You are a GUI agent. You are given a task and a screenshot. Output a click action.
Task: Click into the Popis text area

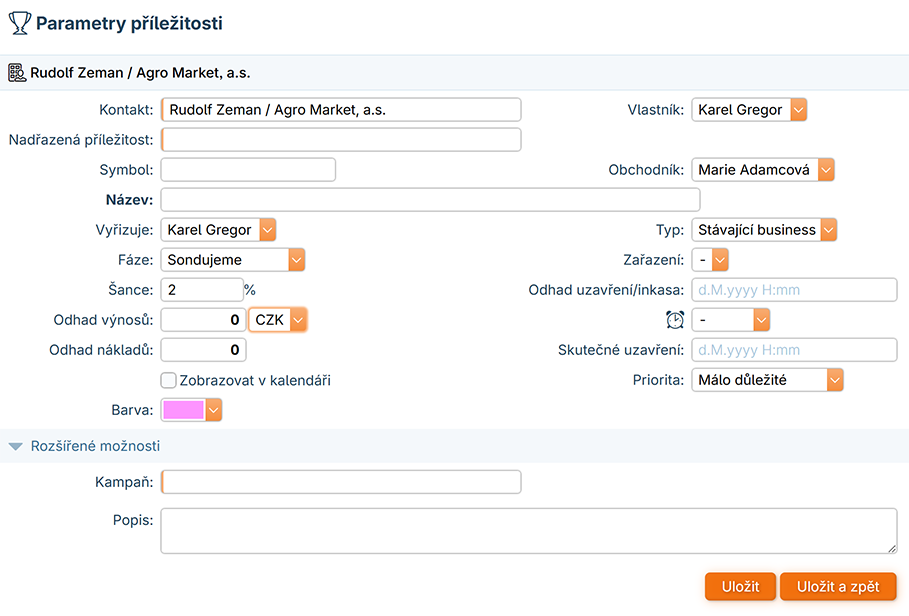tap(528, 530)
